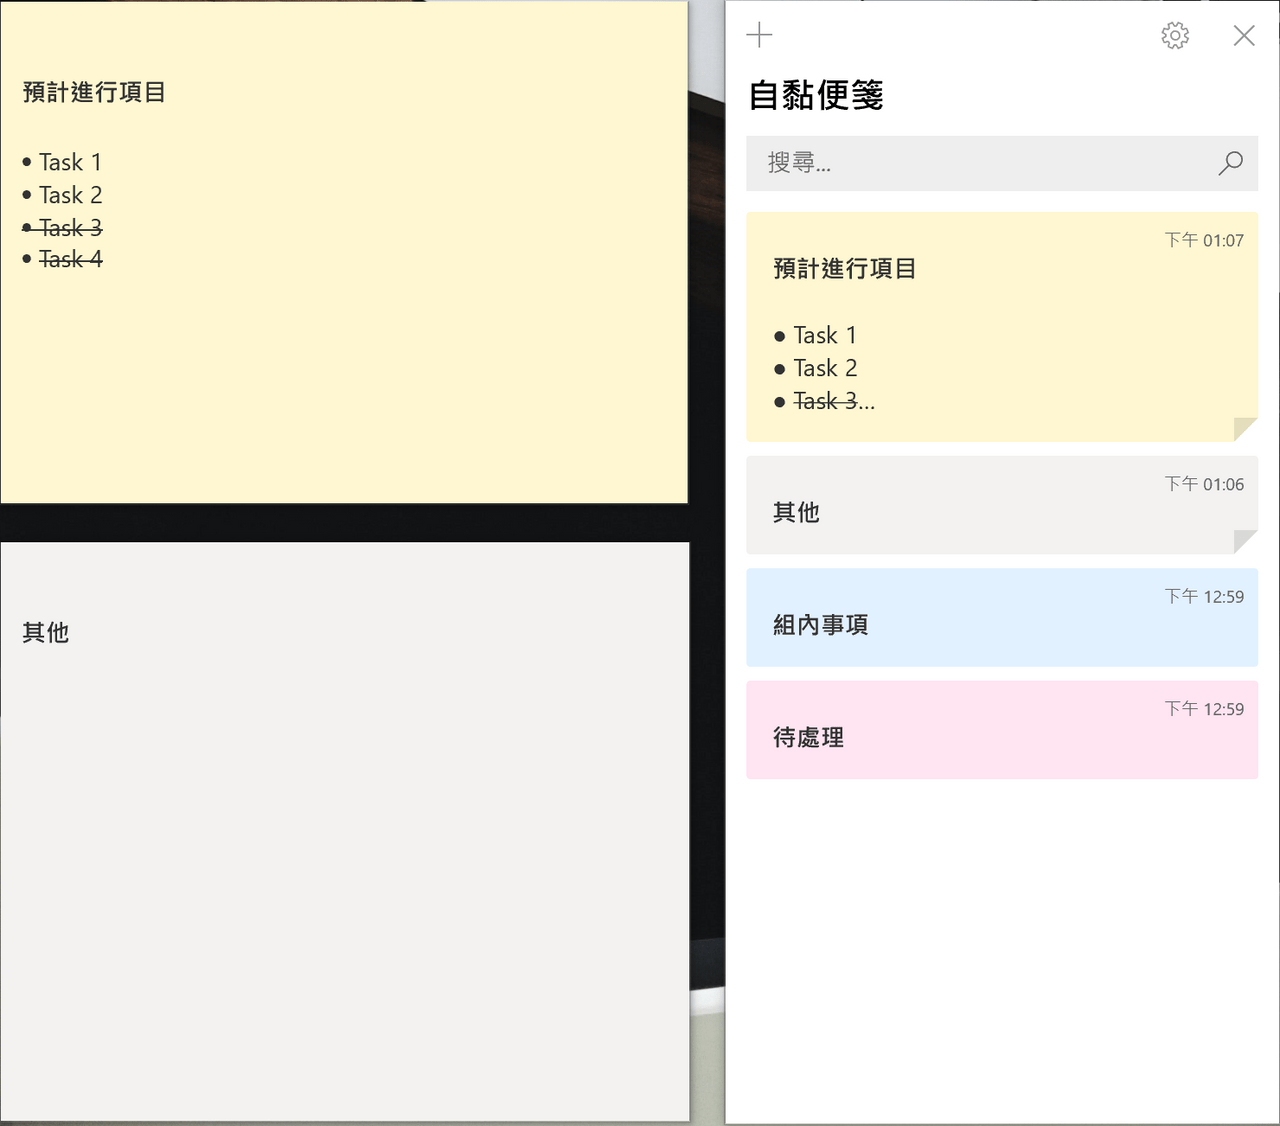Screen dimensions: 1280x1126
Task: Click the 下午 01:07 timestamp on the yellow note
Action: tap(1205, 240)
